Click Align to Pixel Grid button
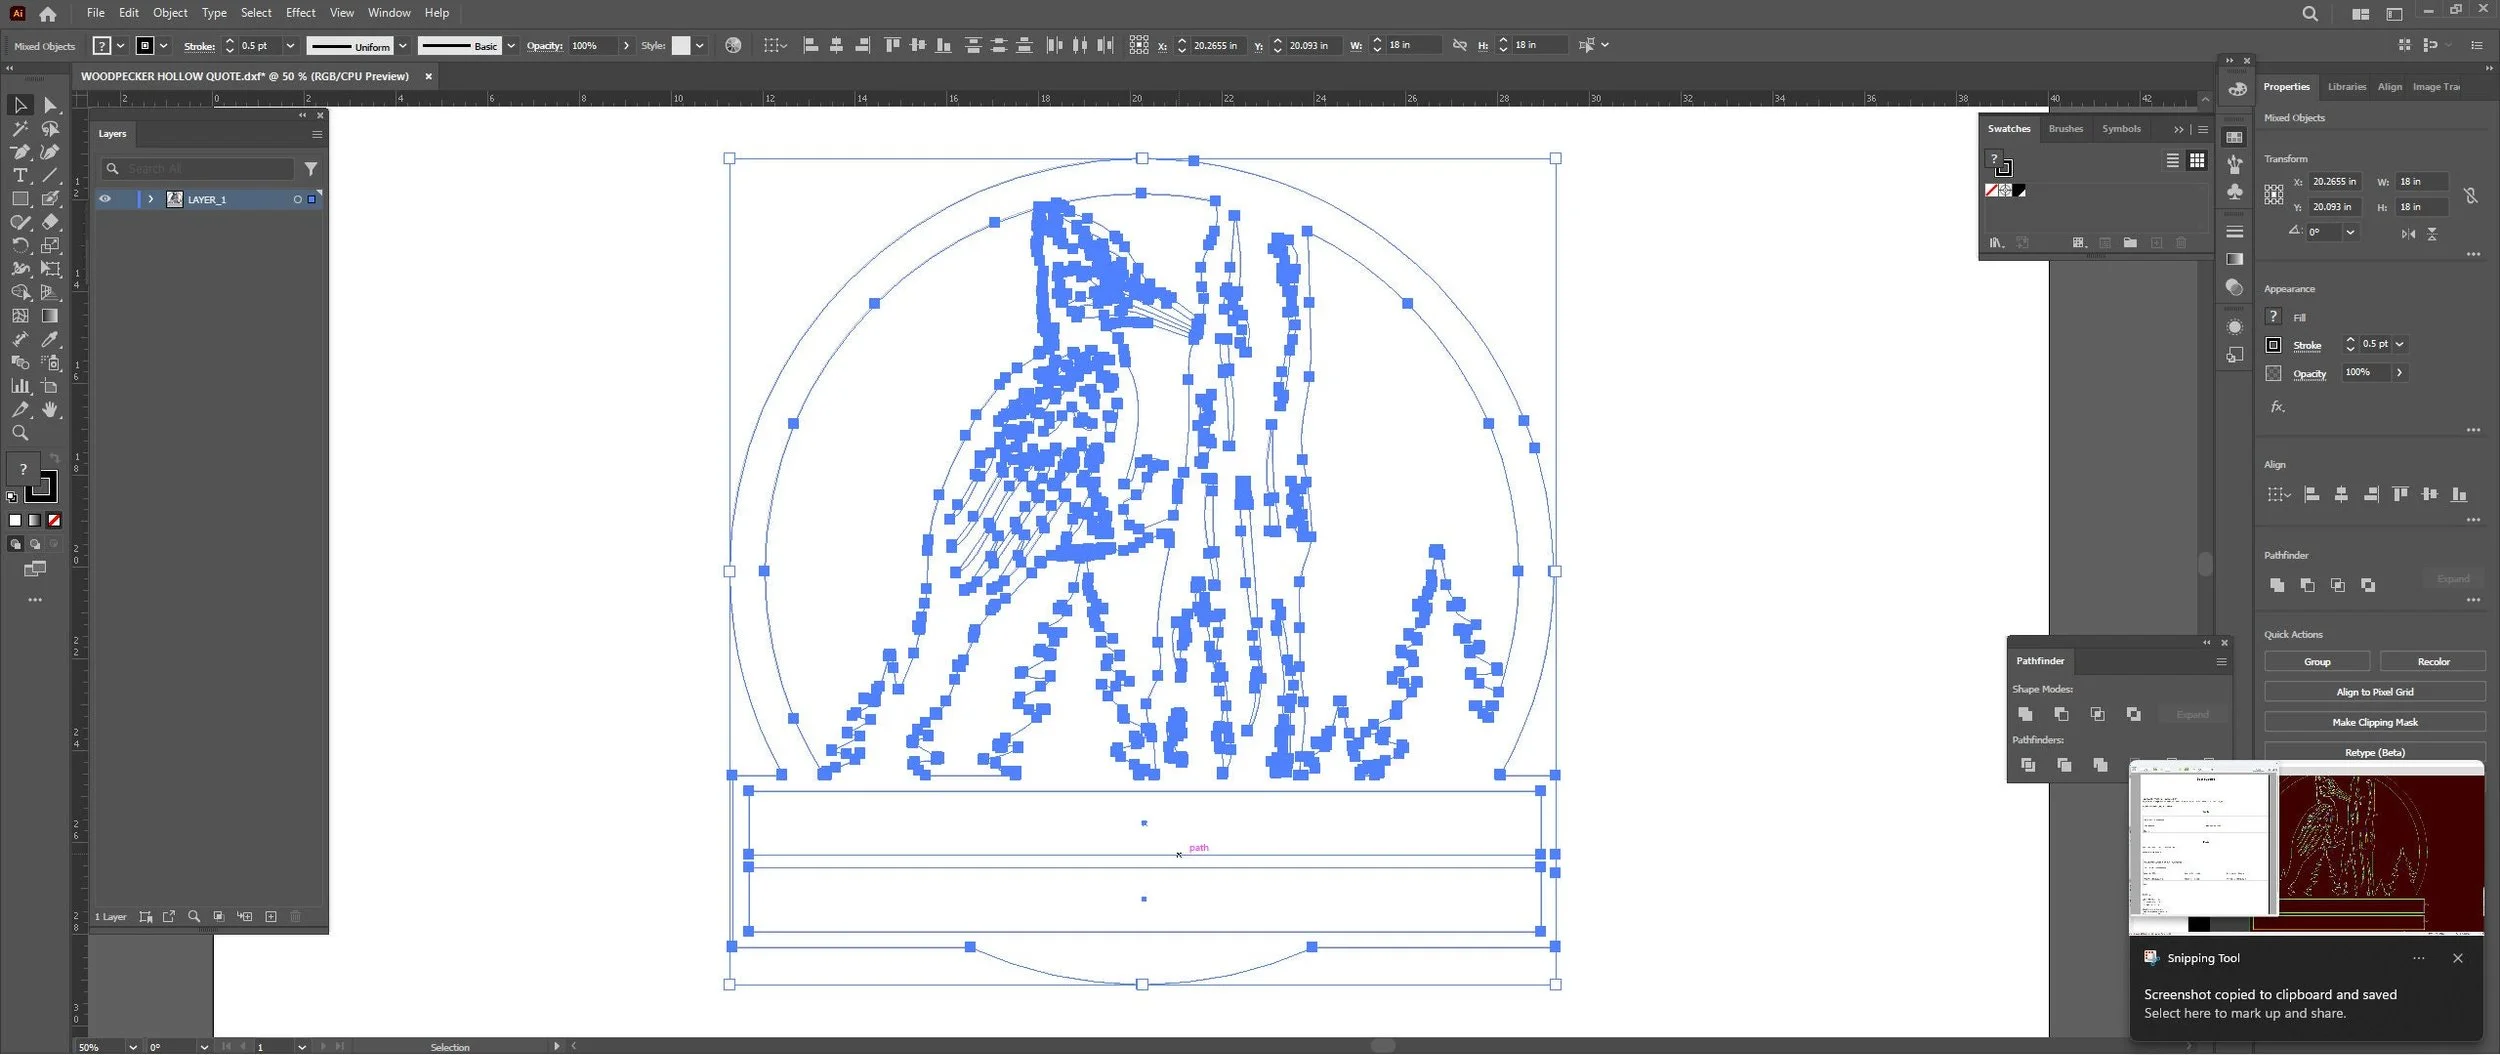This screenshot has width=2500, height=1055. tap(2374, 692)
